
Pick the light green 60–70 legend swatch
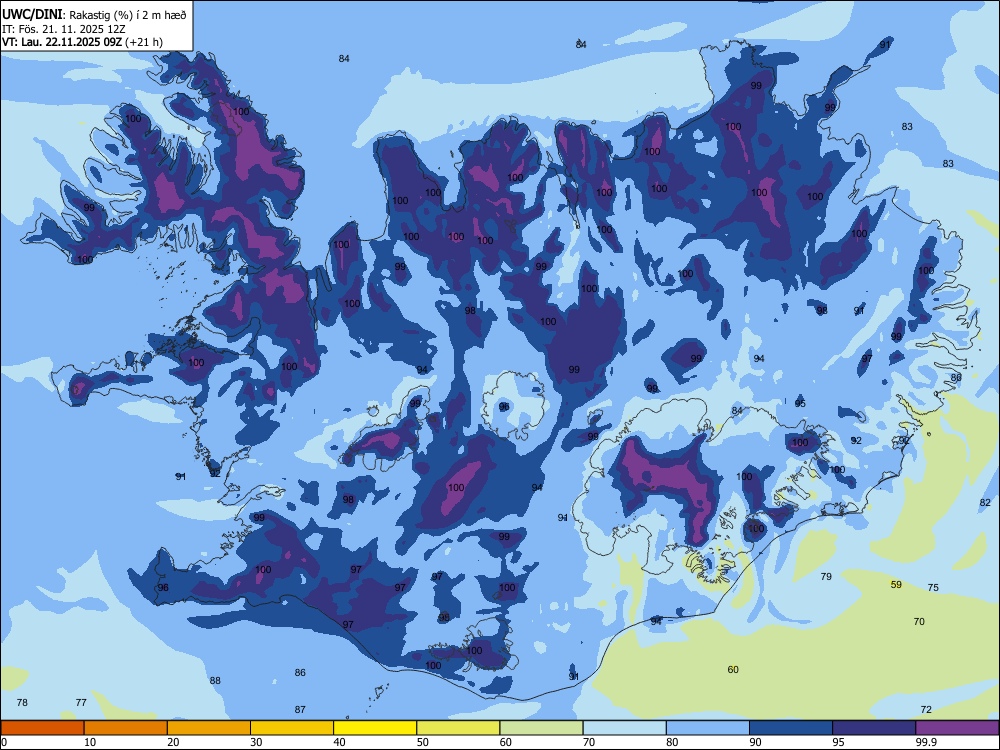coord(541,728)
